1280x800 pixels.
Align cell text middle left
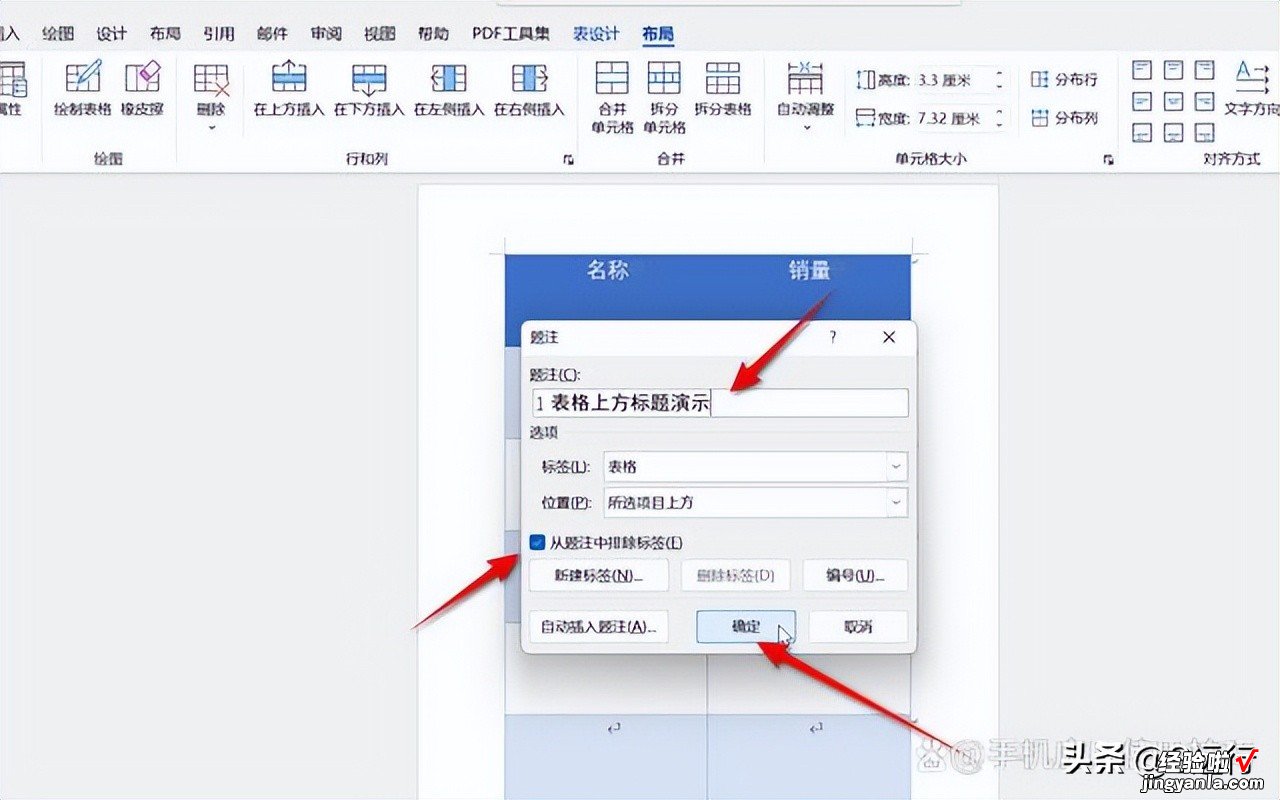coord(1142,101)
